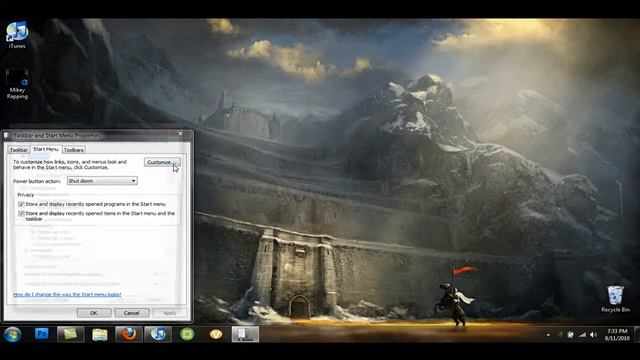The height and width of the screenshot is (360, 640).
Task: Click the Show Desktop strip
Action: pos(637,334)
